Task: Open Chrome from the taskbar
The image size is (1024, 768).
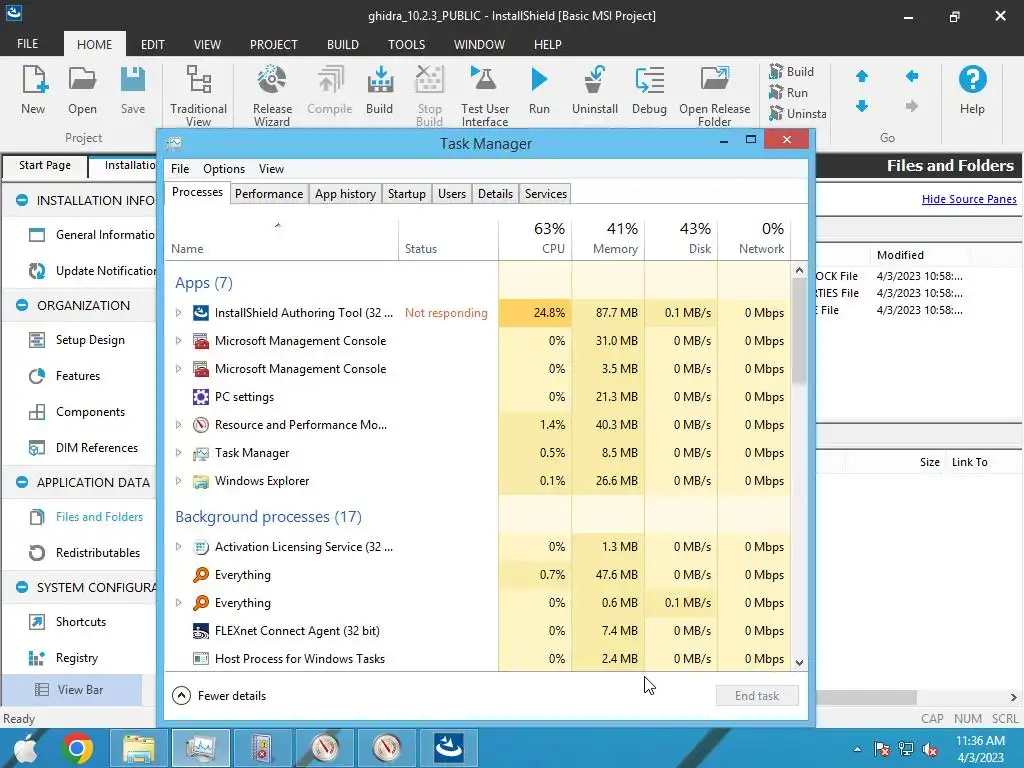Action: coord(77,748)
